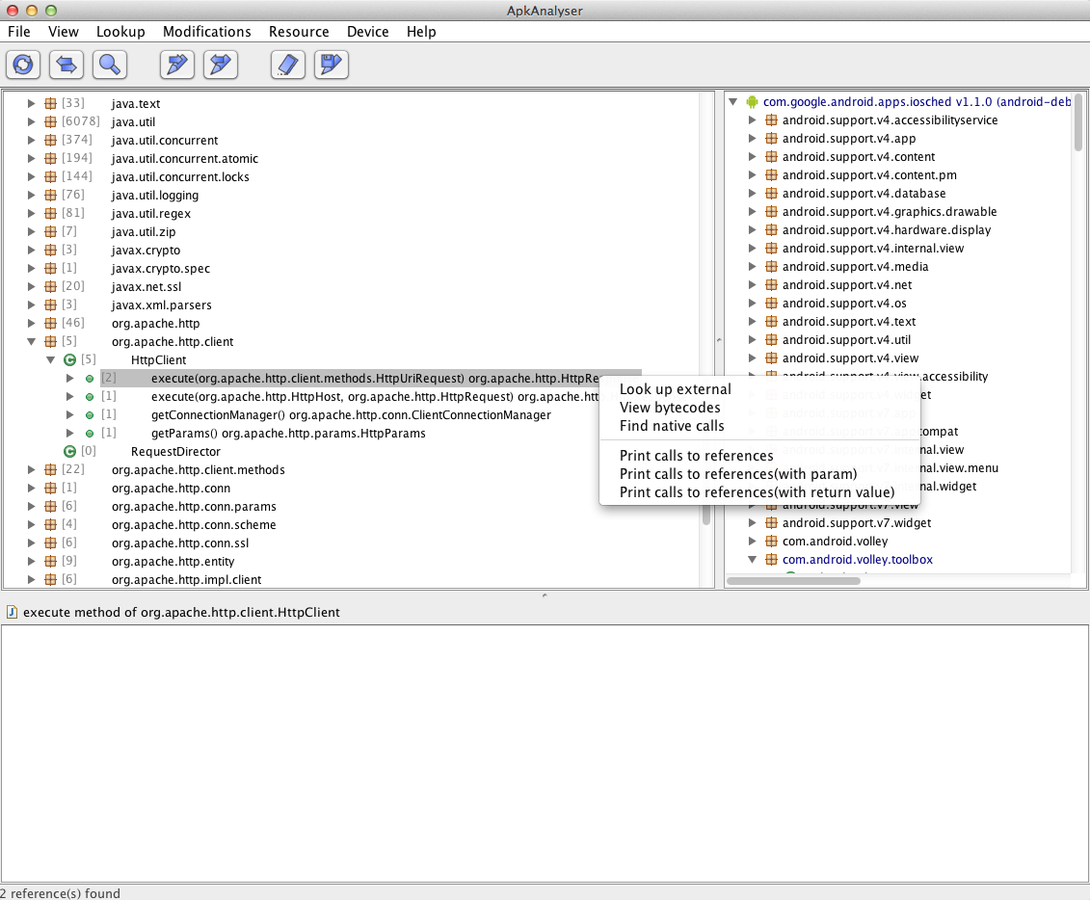Click the pencil with left arrow icon
This screenshot has height=900, width=1090.
(x=220, y=65)
